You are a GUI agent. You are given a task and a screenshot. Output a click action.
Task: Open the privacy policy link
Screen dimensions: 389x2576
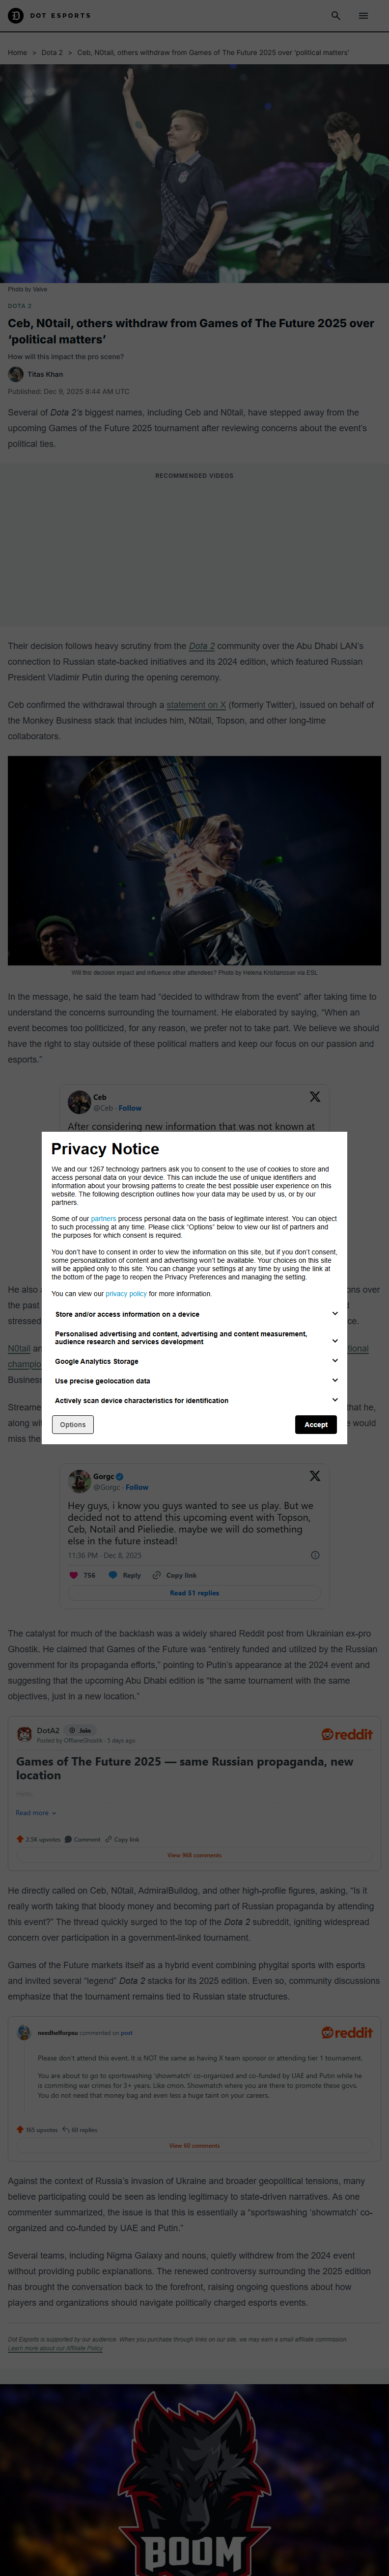click(126, 1294)
